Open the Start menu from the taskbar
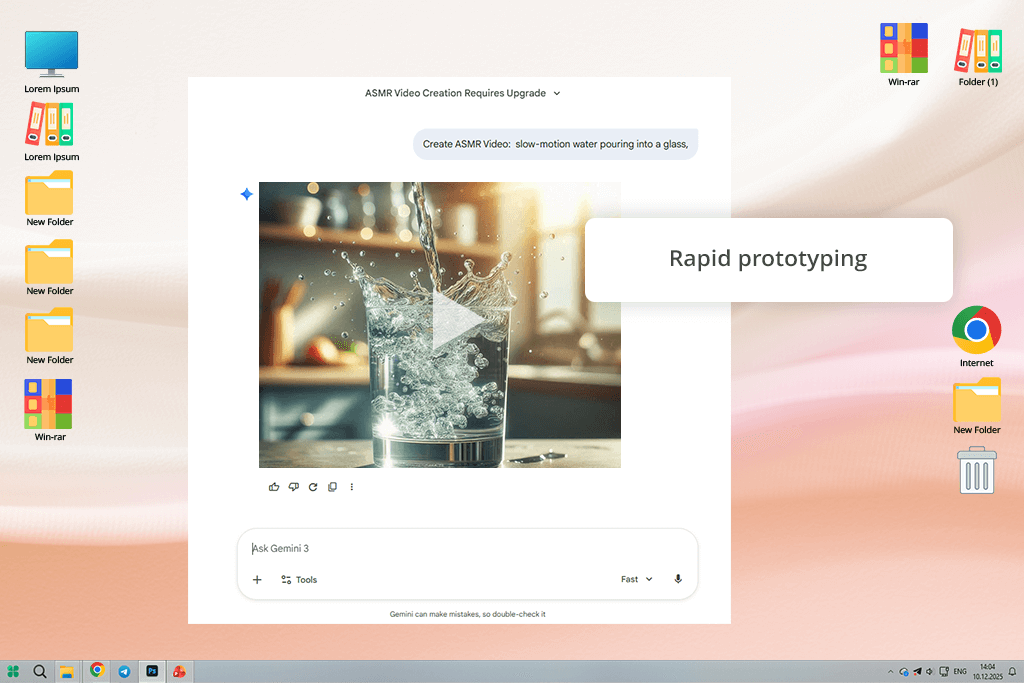Screen dimensions: 1024x683 coord(13,671)
